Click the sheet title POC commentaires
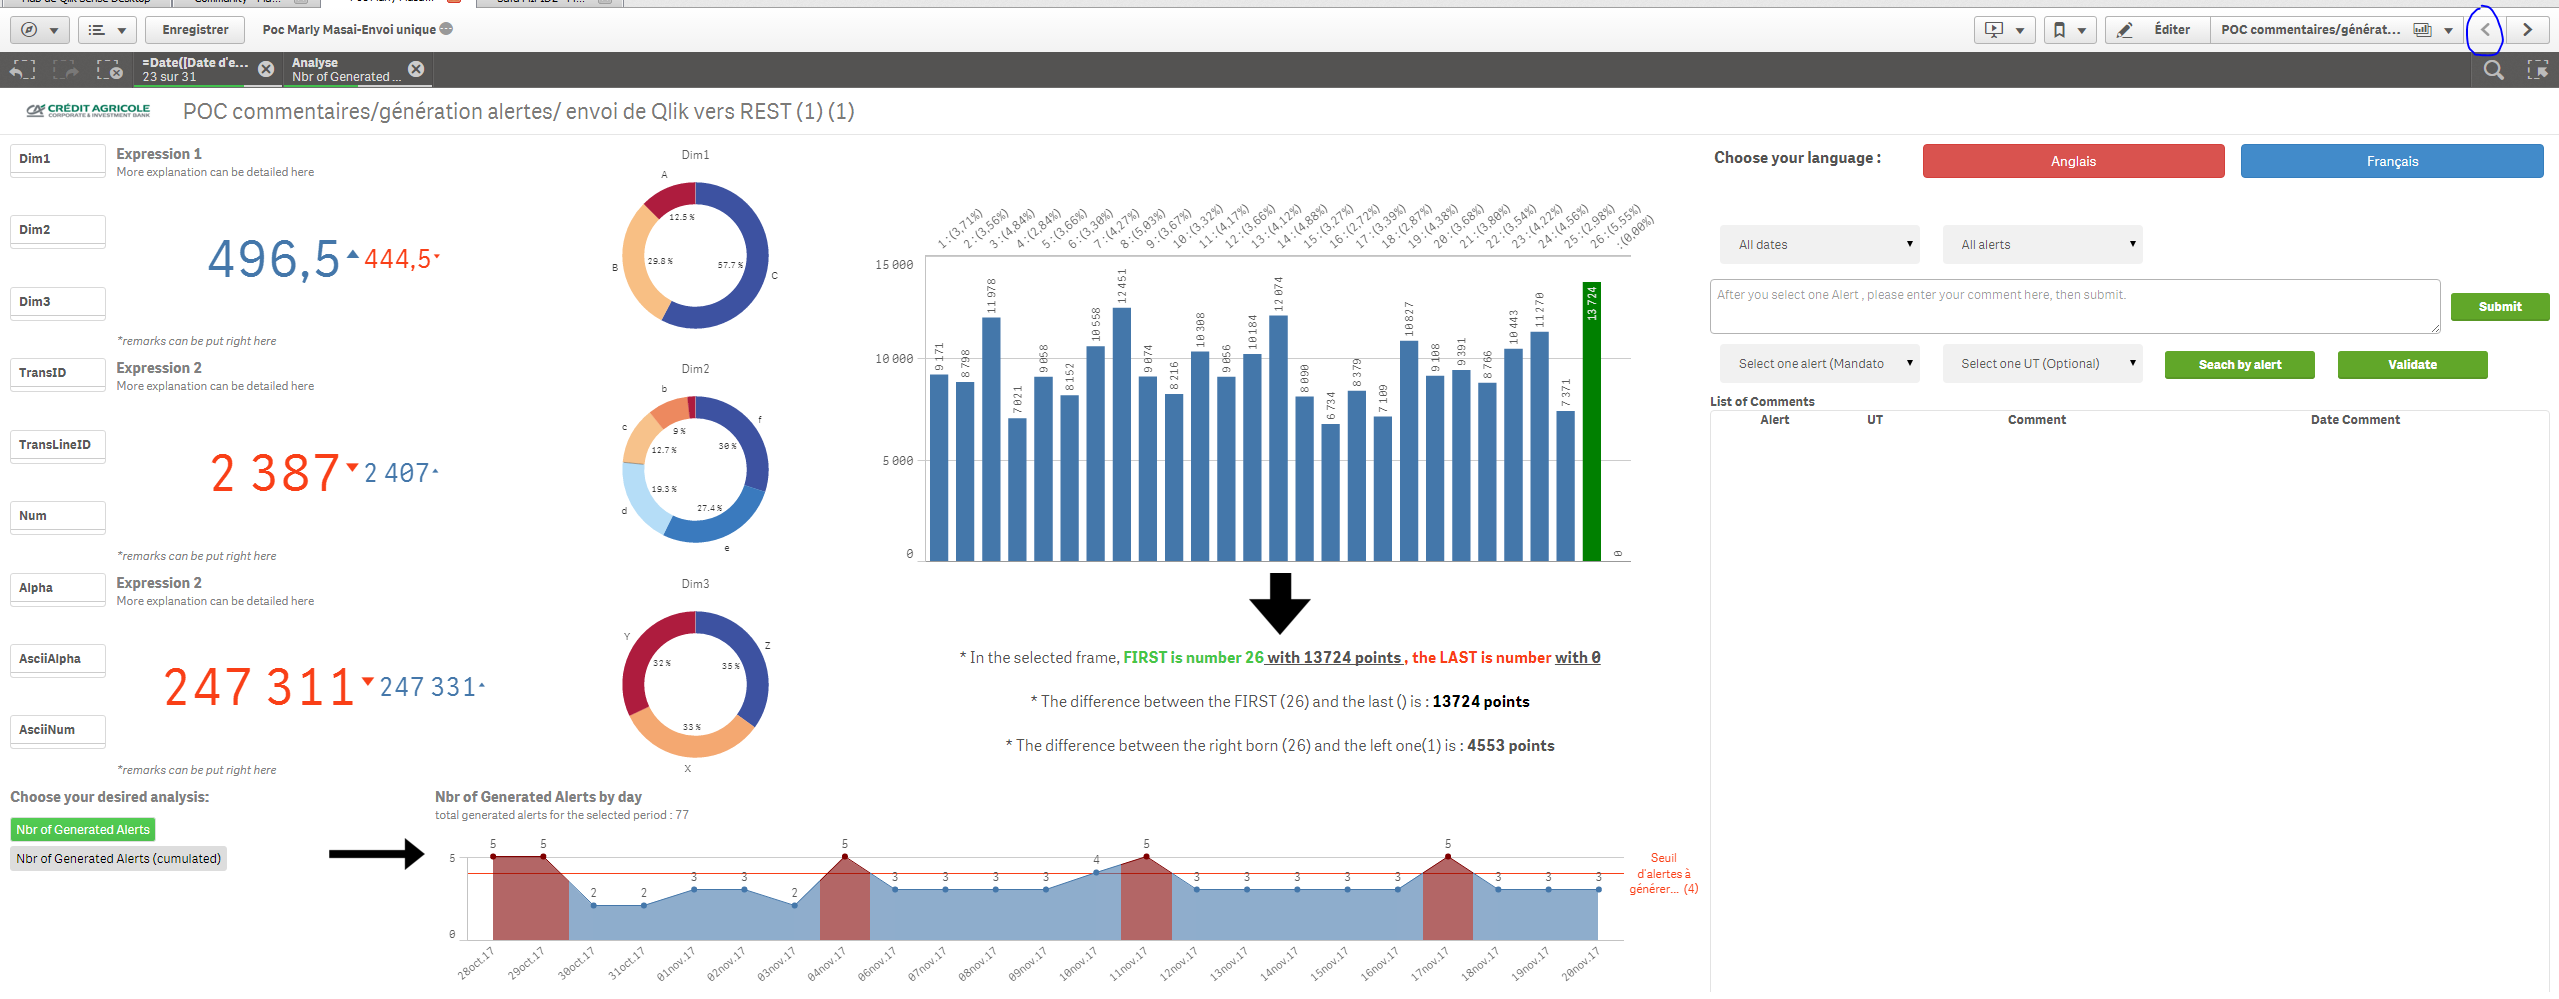Image resolution: width=2559 pixels, height=999 pixels. click(x=518, y=112)
